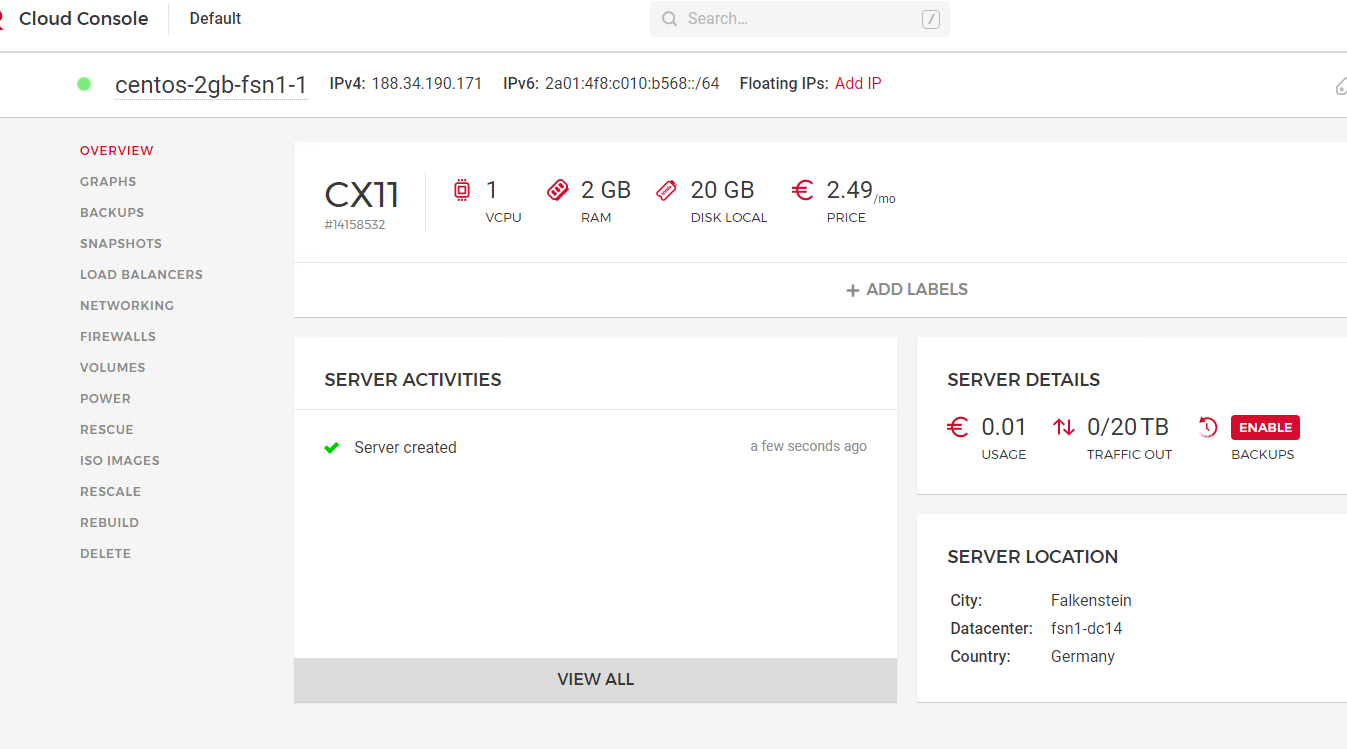Click the 0.01 usage value
1347x749 pixels.
tap(1004, 427)
